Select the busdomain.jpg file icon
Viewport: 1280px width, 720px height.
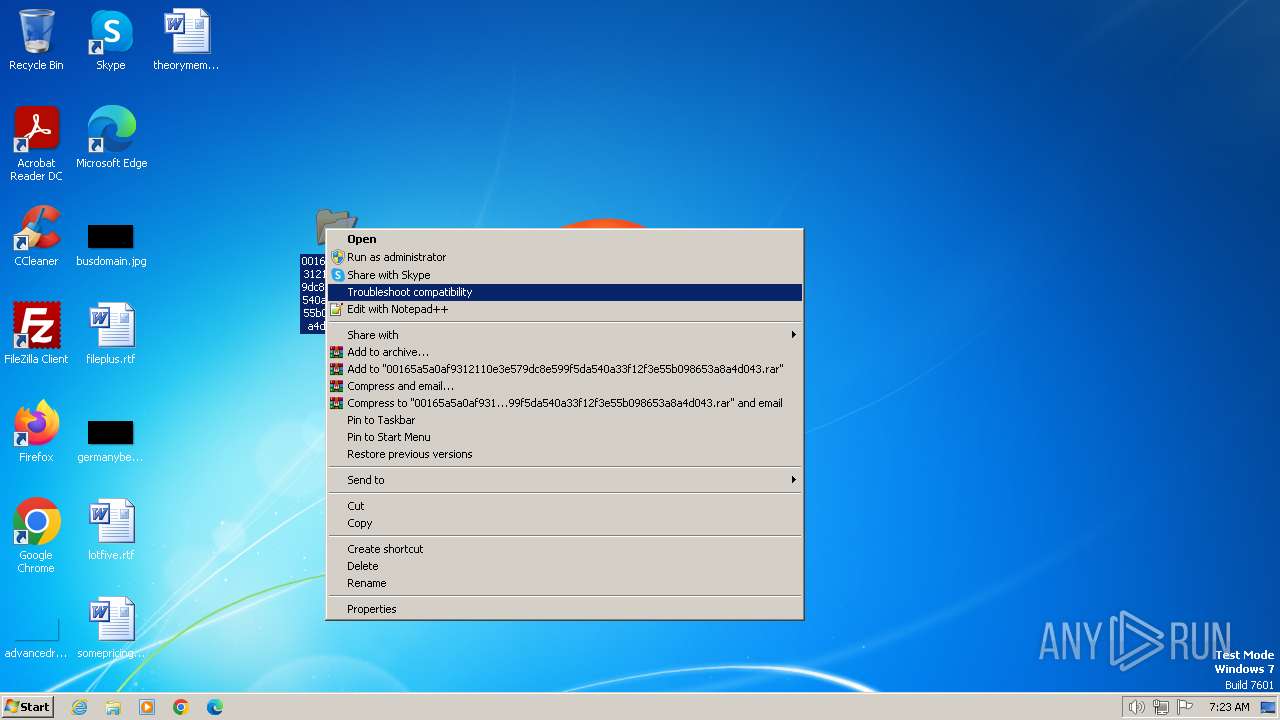click(x=111, y=245)
